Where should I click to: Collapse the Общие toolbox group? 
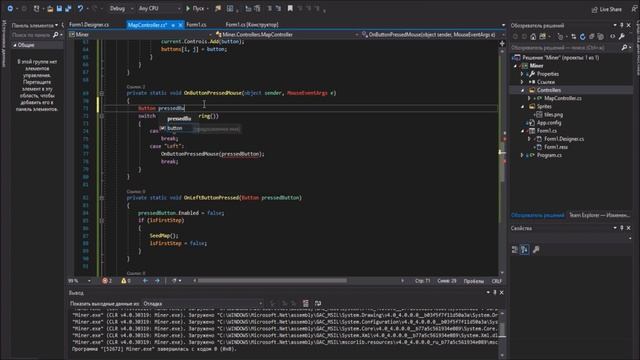[x=15, y=45]
